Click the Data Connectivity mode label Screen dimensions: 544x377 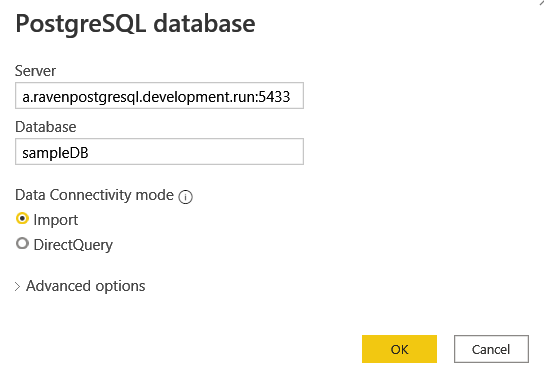pyautogui.click(x=94, y=195)
